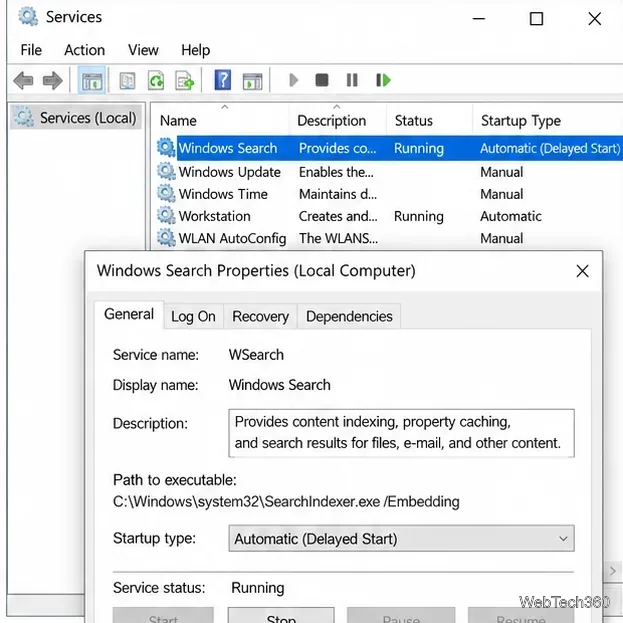Click 'The WLANS...' description text
Screen dimensions: 623x623
(338, 238)
